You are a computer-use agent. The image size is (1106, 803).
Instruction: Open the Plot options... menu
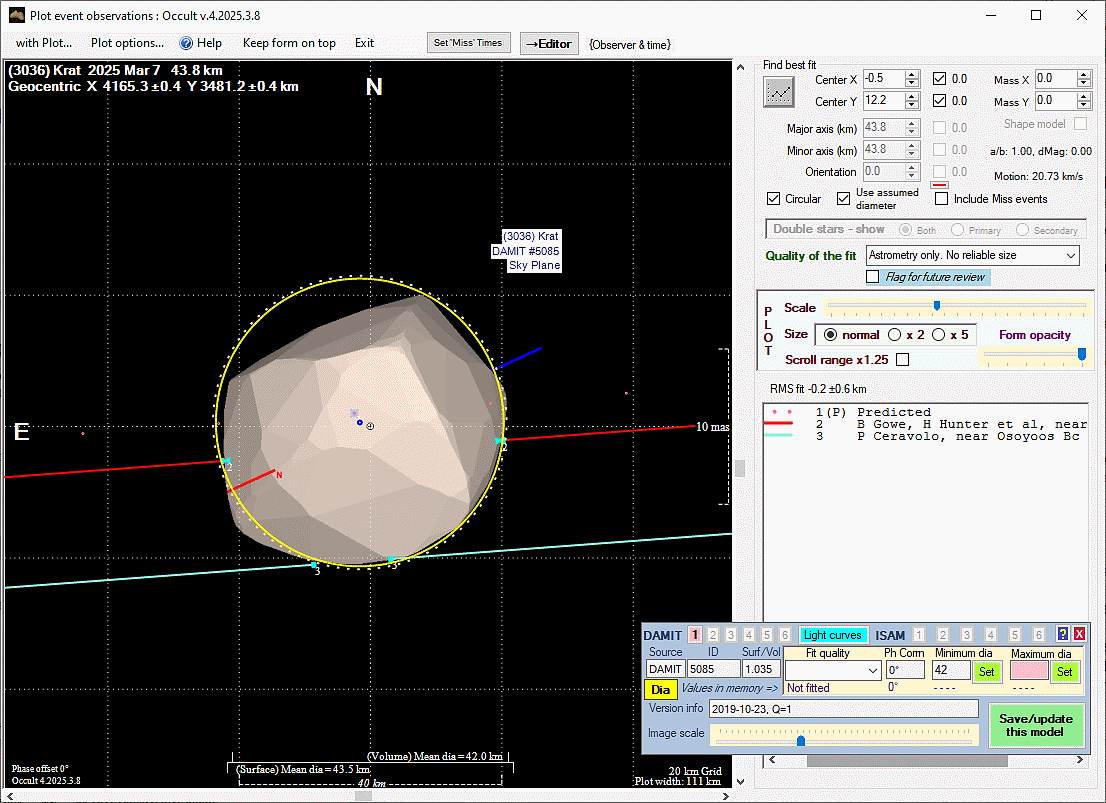coord(127,43)
